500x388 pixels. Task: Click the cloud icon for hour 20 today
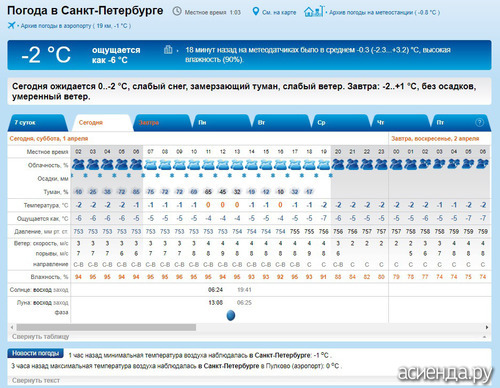pos(338,165)
